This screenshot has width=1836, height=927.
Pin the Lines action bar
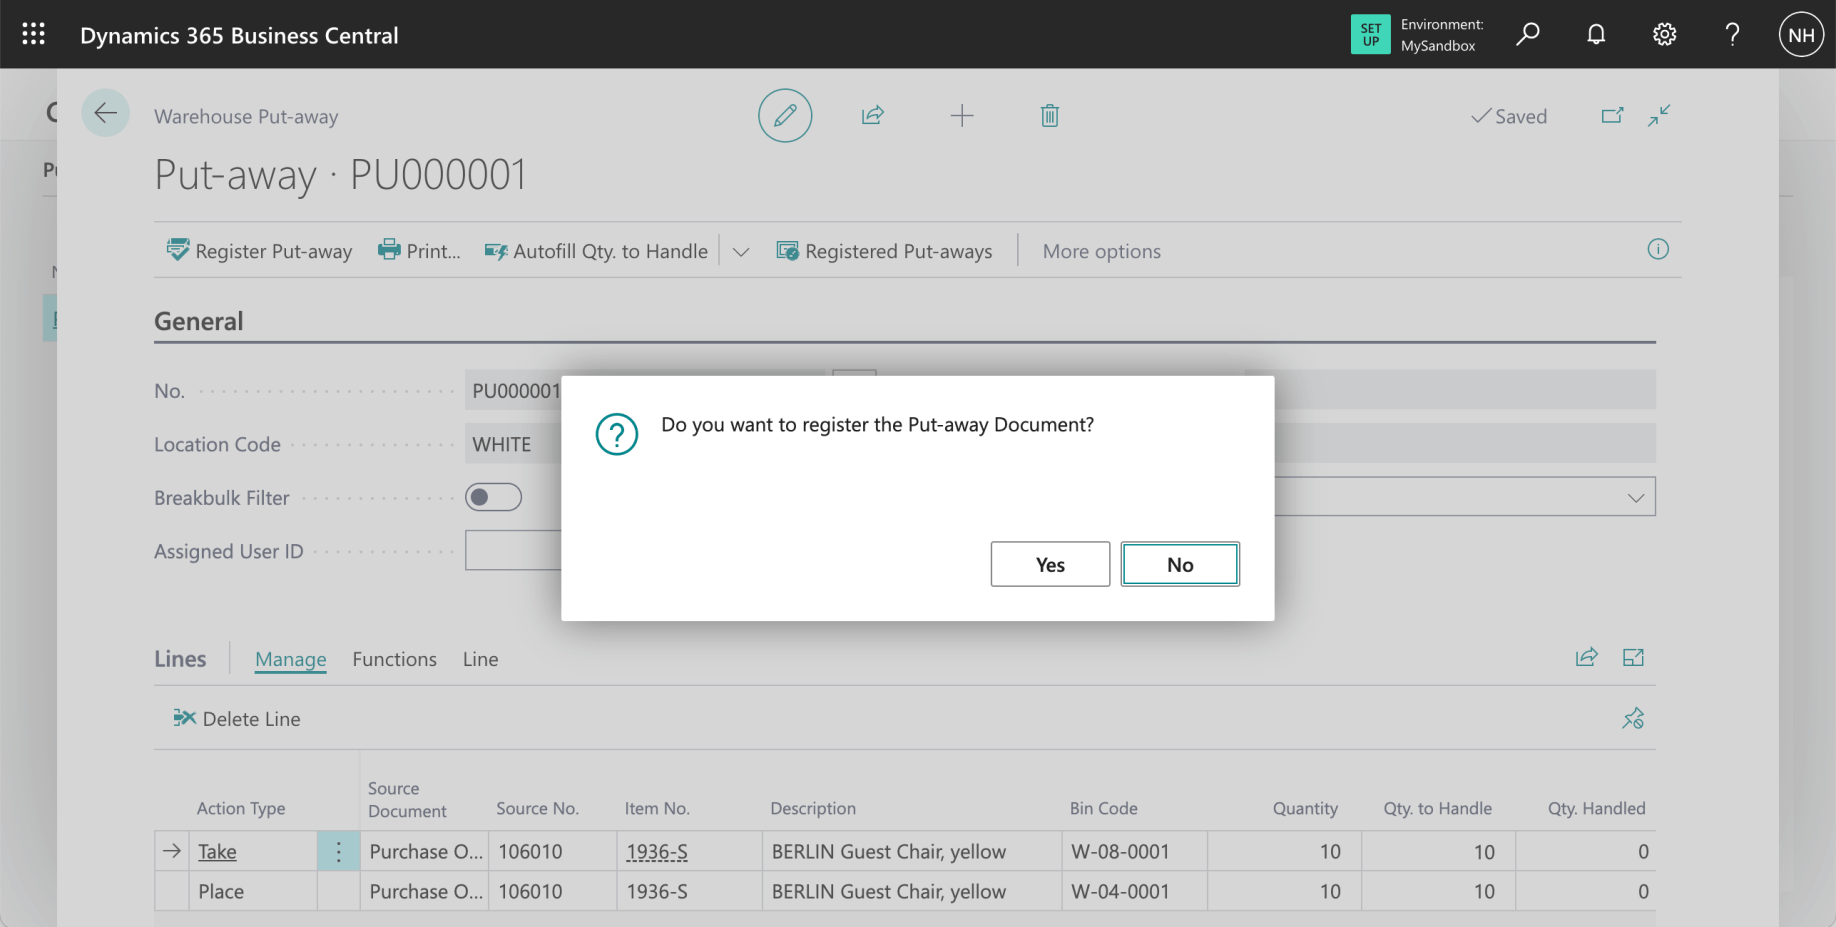(x=1633, y=718)
